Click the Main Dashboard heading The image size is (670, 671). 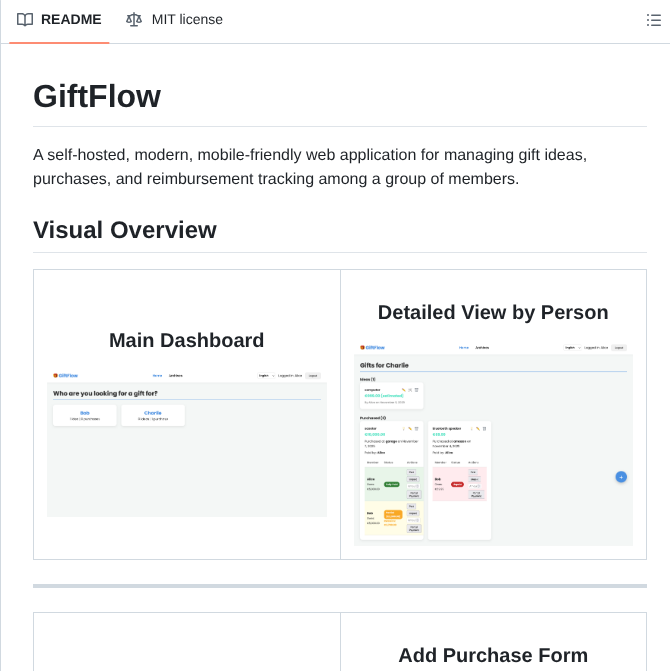187,340
